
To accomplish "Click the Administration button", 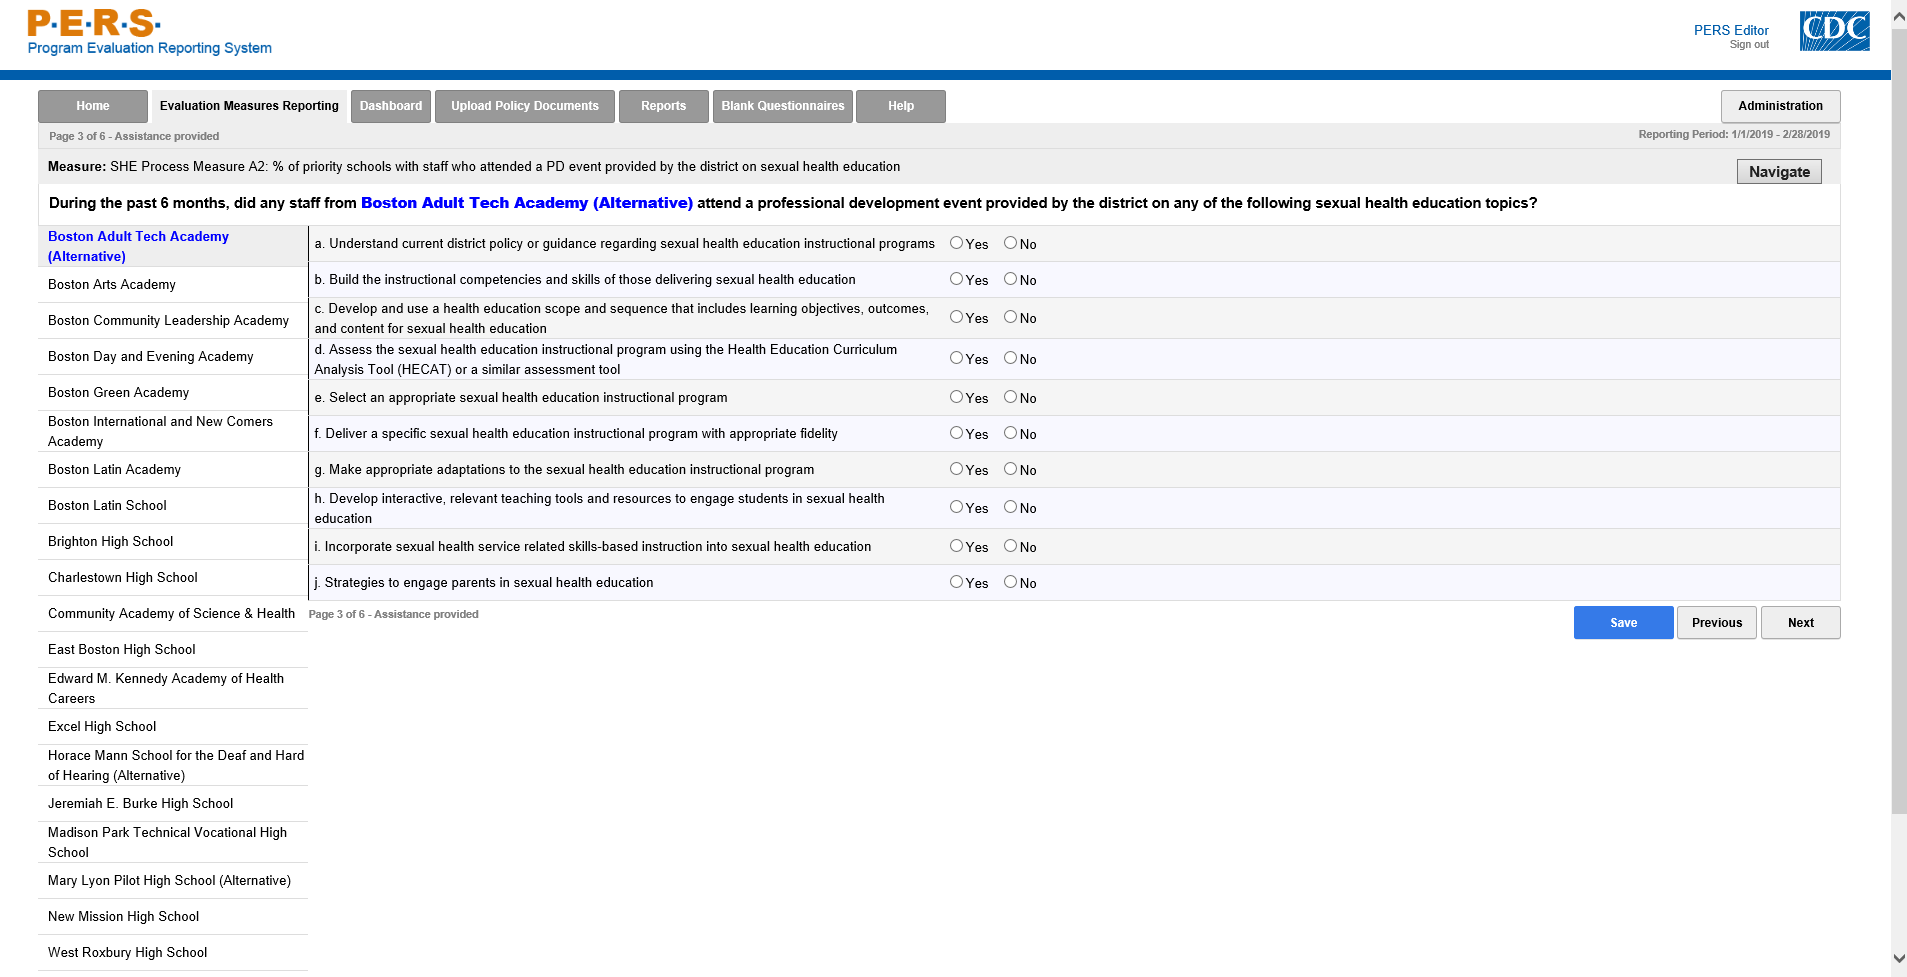I will coord(1780,106).
